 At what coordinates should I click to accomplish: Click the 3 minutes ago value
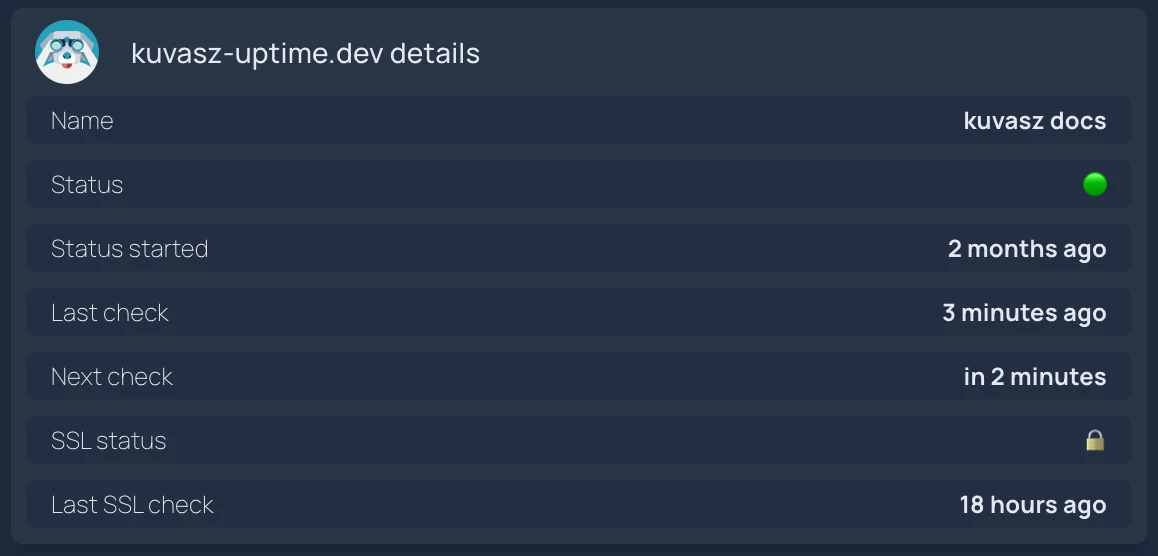[x=1023, y=313]
